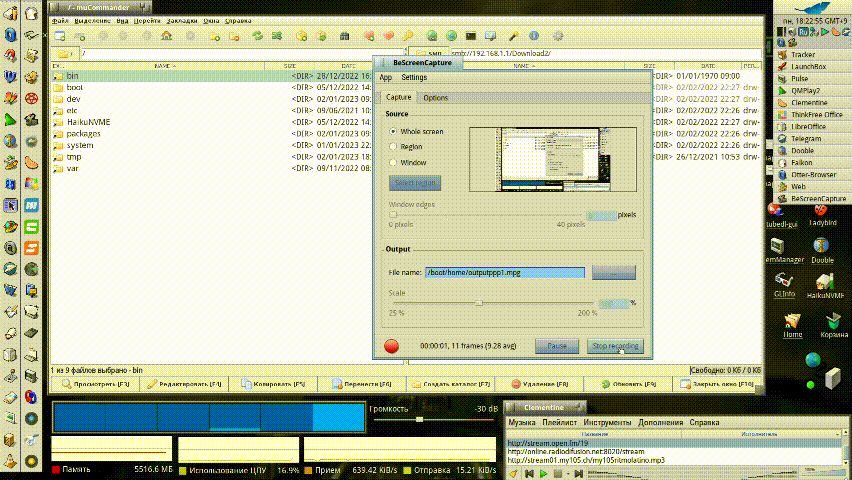Select the Whole screen radio option
Image resolution: width=852 pixels, height=480 pixels.
pos(393,131)
